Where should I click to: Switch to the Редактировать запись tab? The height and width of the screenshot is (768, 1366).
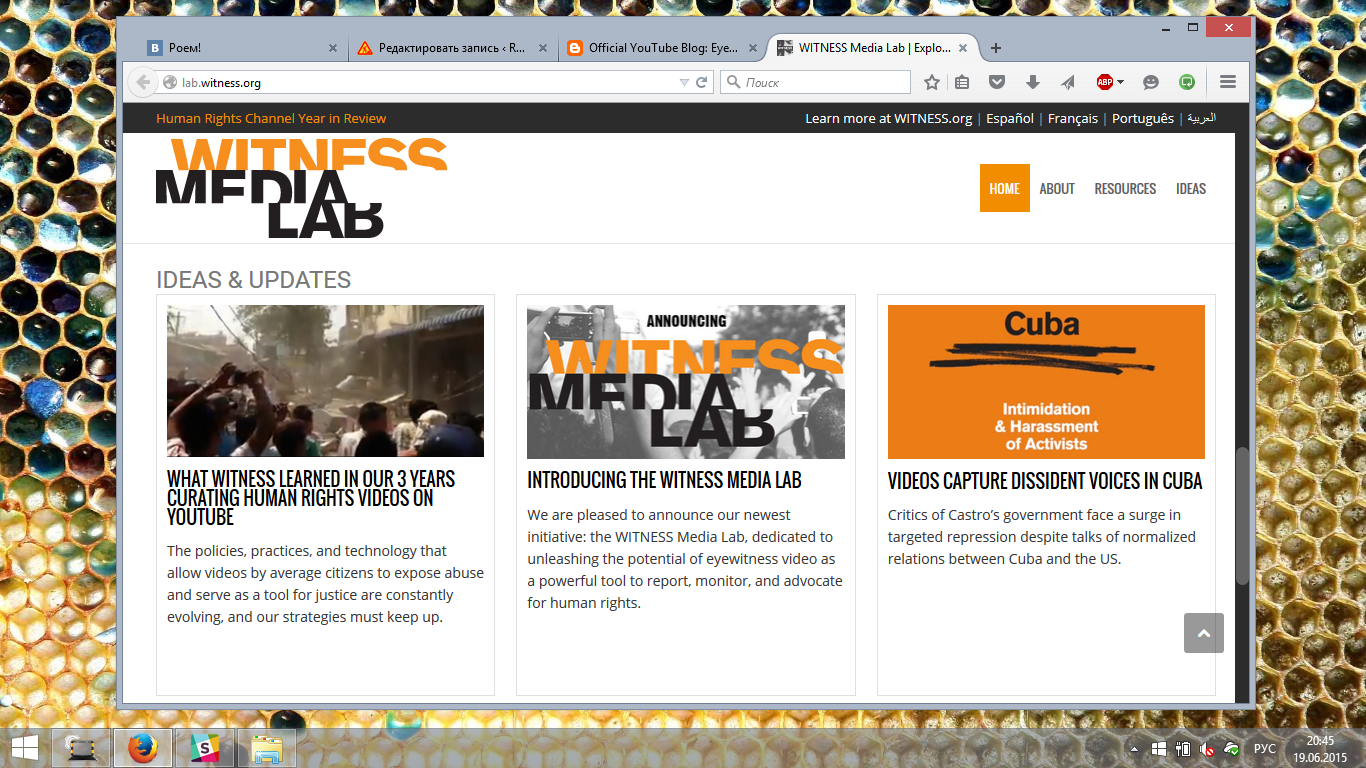[451, 48]
